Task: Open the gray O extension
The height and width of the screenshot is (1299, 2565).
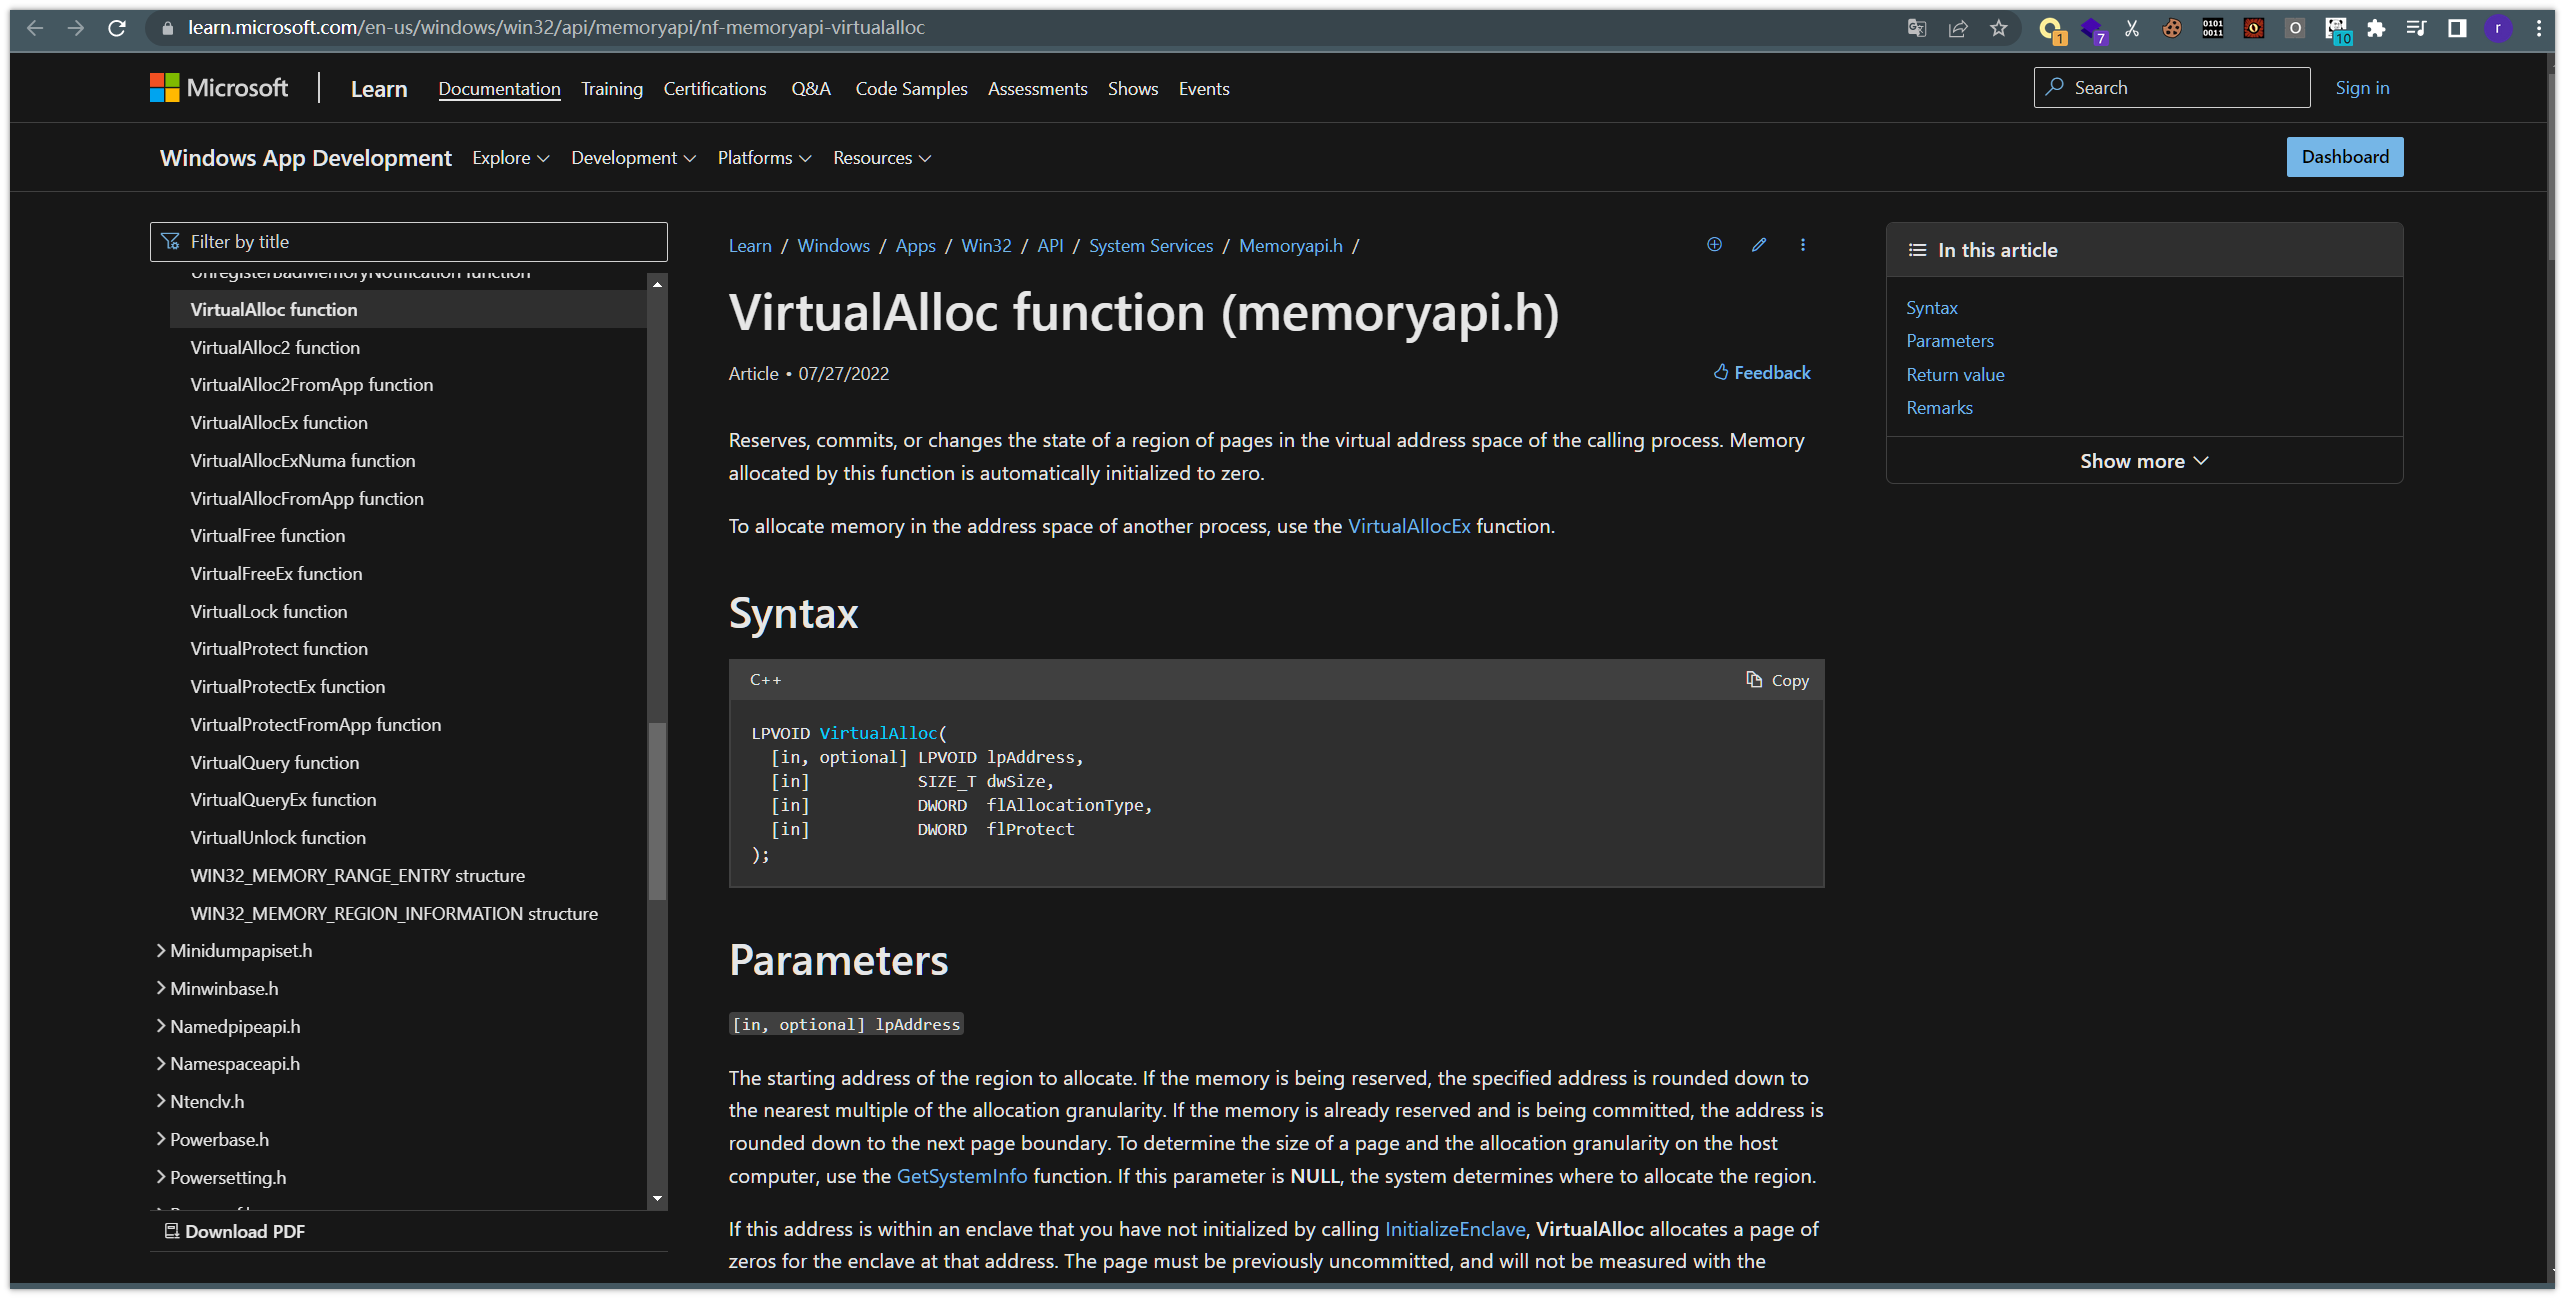Action: (2295, 28)
